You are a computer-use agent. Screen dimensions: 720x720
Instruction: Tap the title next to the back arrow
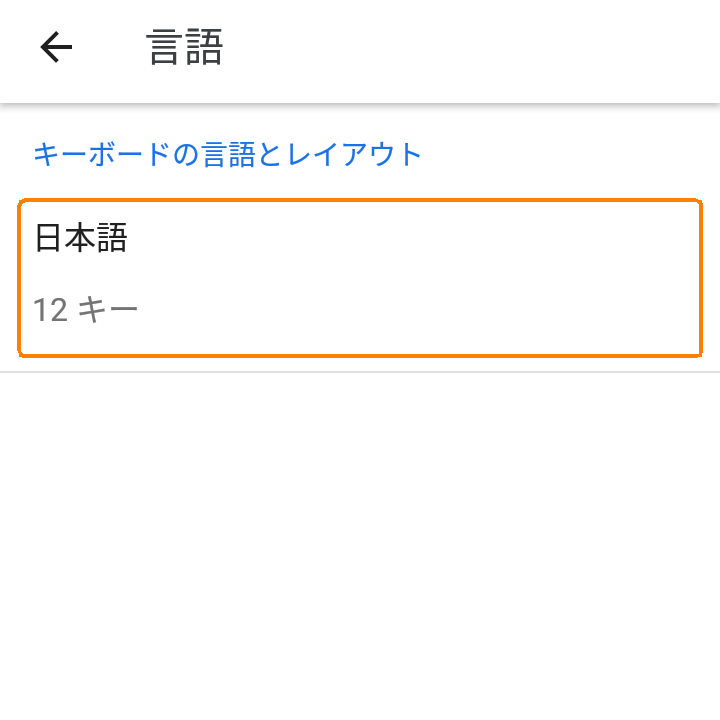pos(185,47)
